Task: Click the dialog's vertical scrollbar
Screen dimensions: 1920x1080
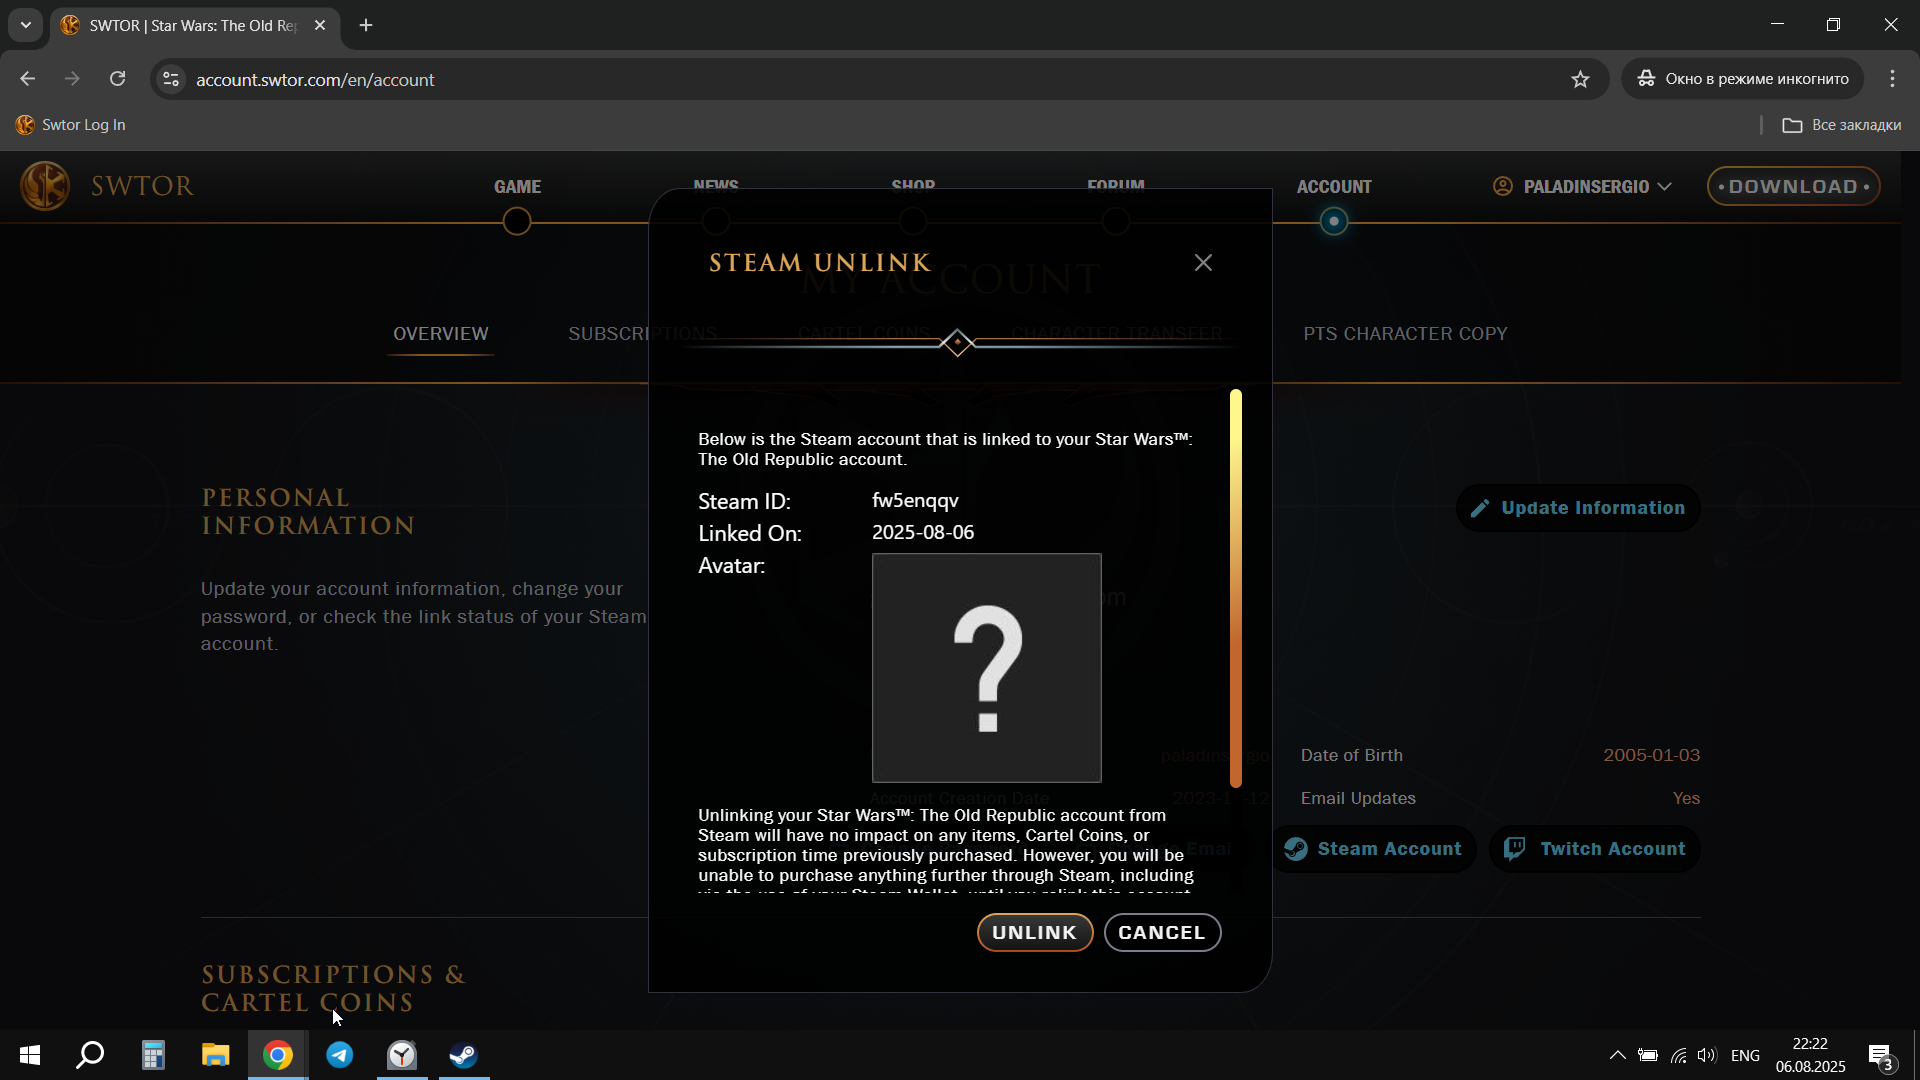Action: point(1236,588)
